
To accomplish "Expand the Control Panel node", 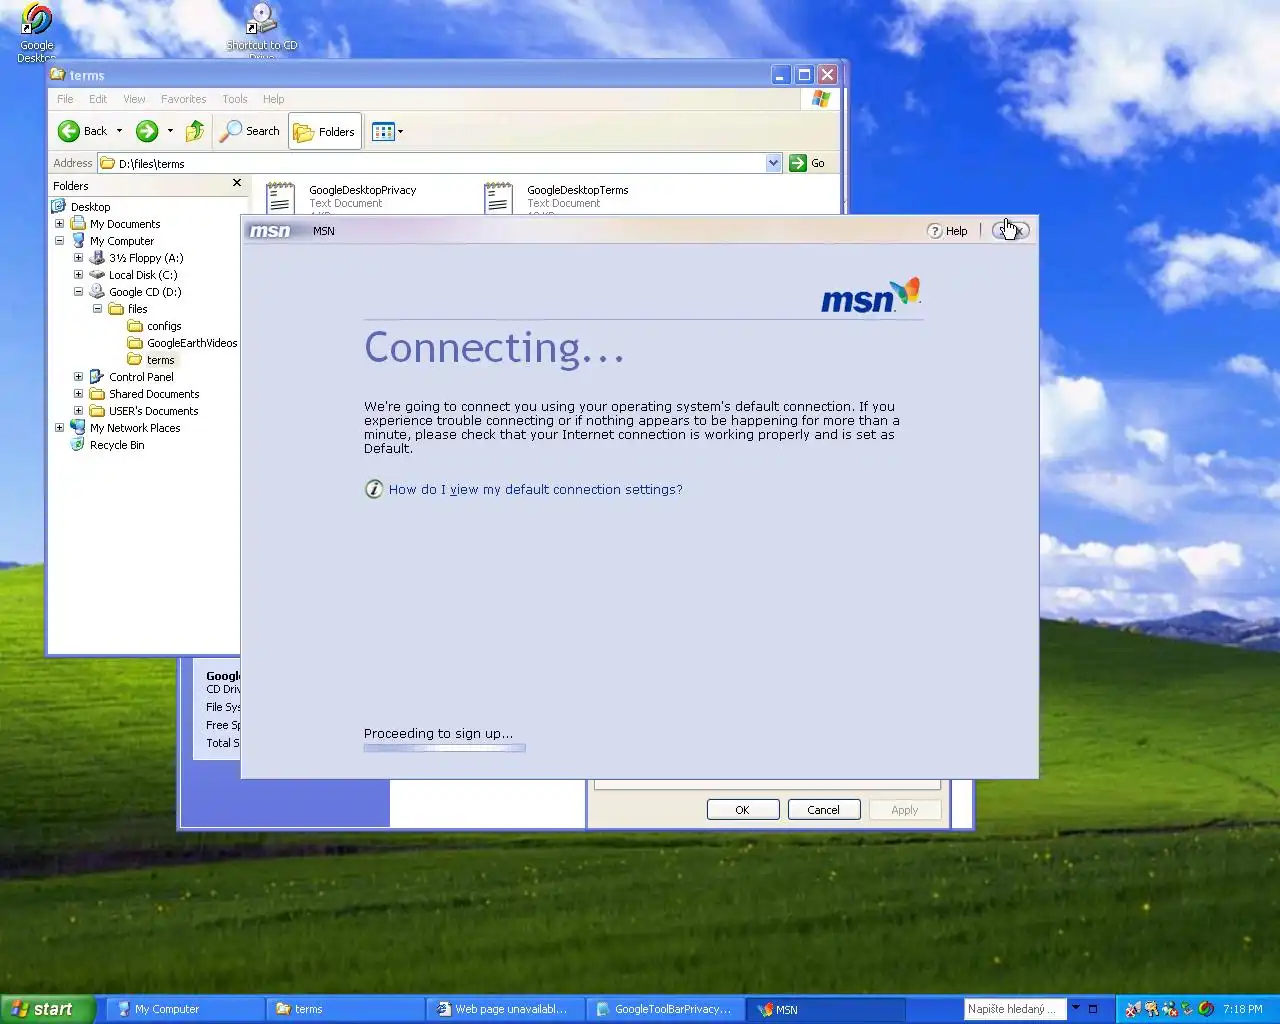I will tap(78, 377).
